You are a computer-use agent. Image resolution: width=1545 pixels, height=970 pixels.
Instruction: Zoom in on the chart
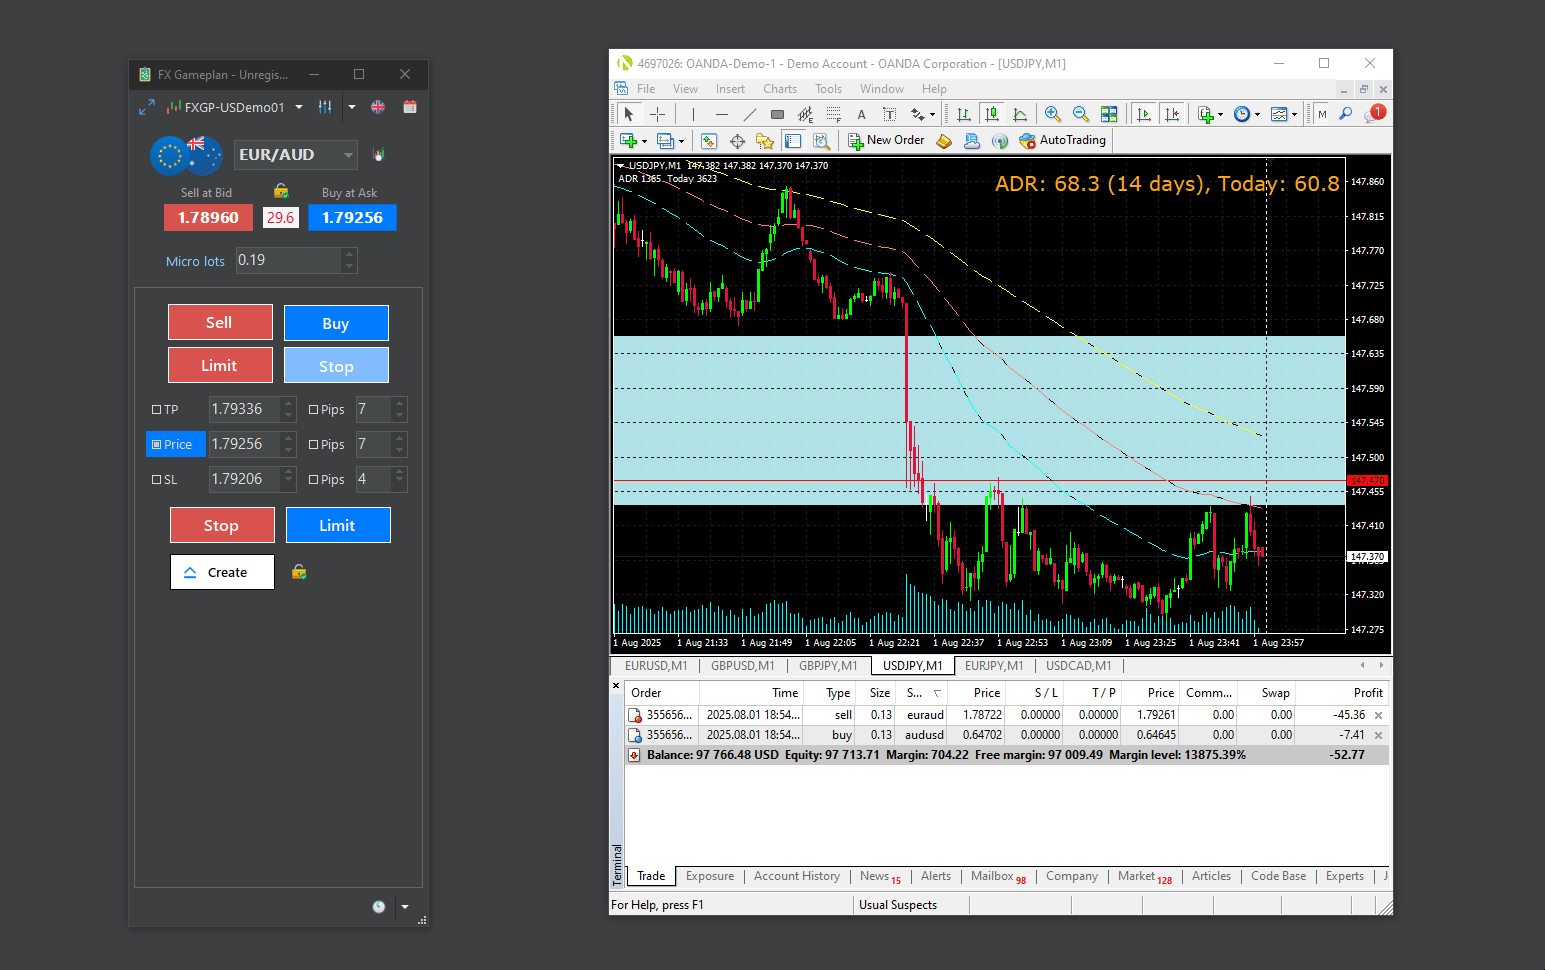1052,114
